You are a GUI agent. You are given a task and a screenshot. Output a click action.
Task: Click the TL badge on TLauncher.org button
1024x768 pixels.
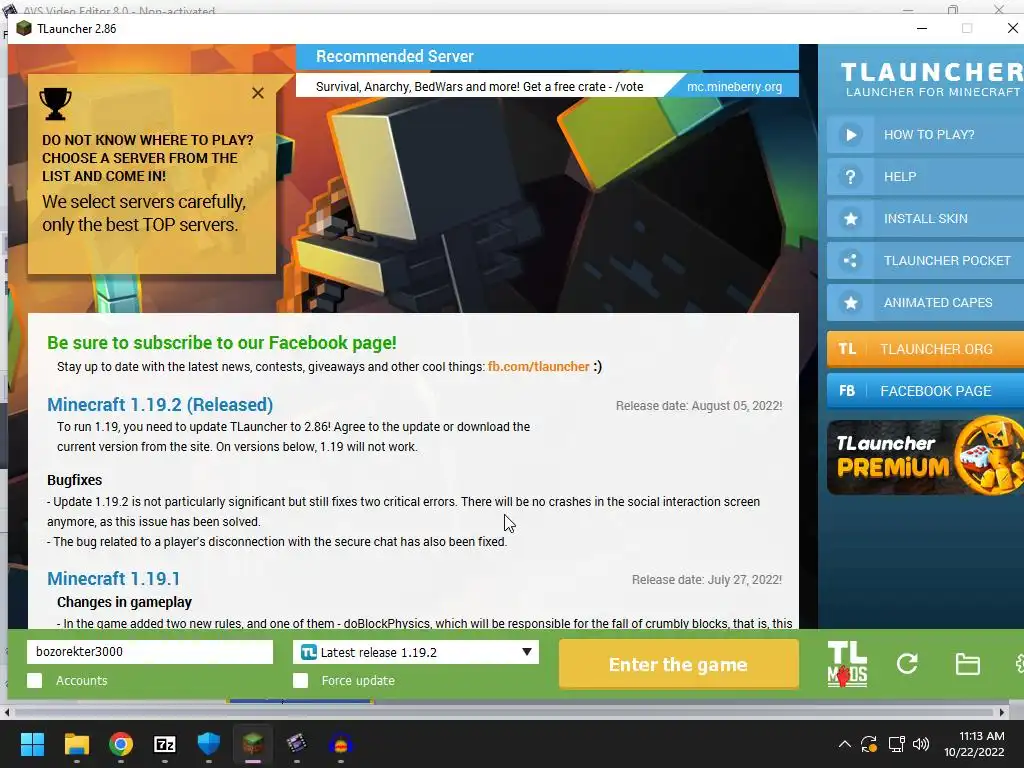[x=847, y=349]
